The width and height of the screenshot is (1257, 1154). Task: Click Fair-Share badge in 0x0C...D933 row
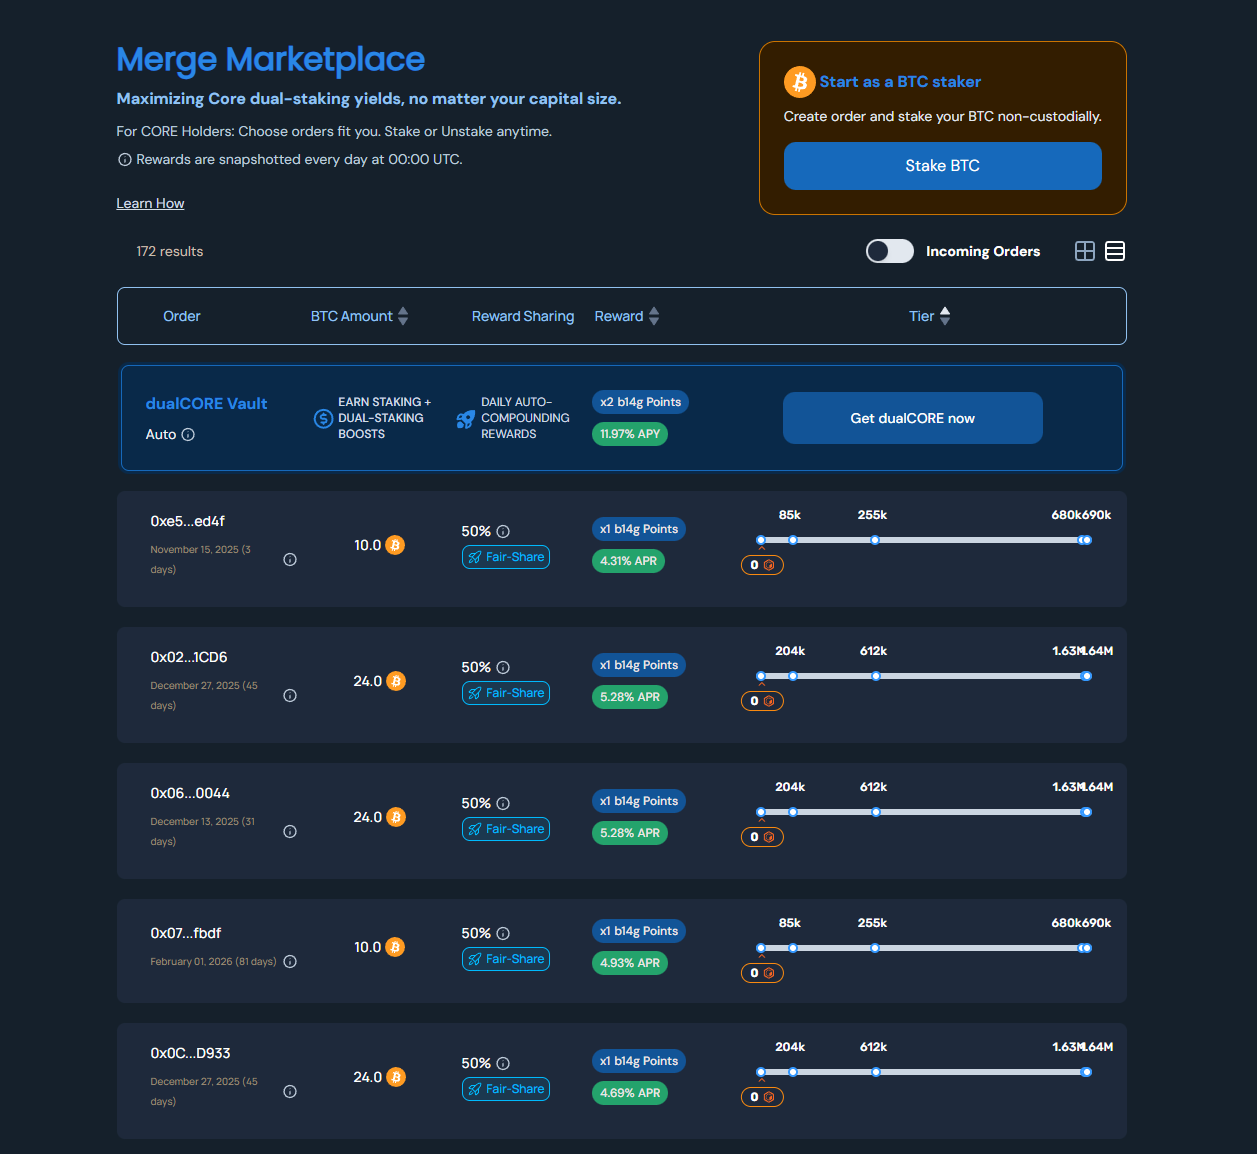pos(506,1089)
